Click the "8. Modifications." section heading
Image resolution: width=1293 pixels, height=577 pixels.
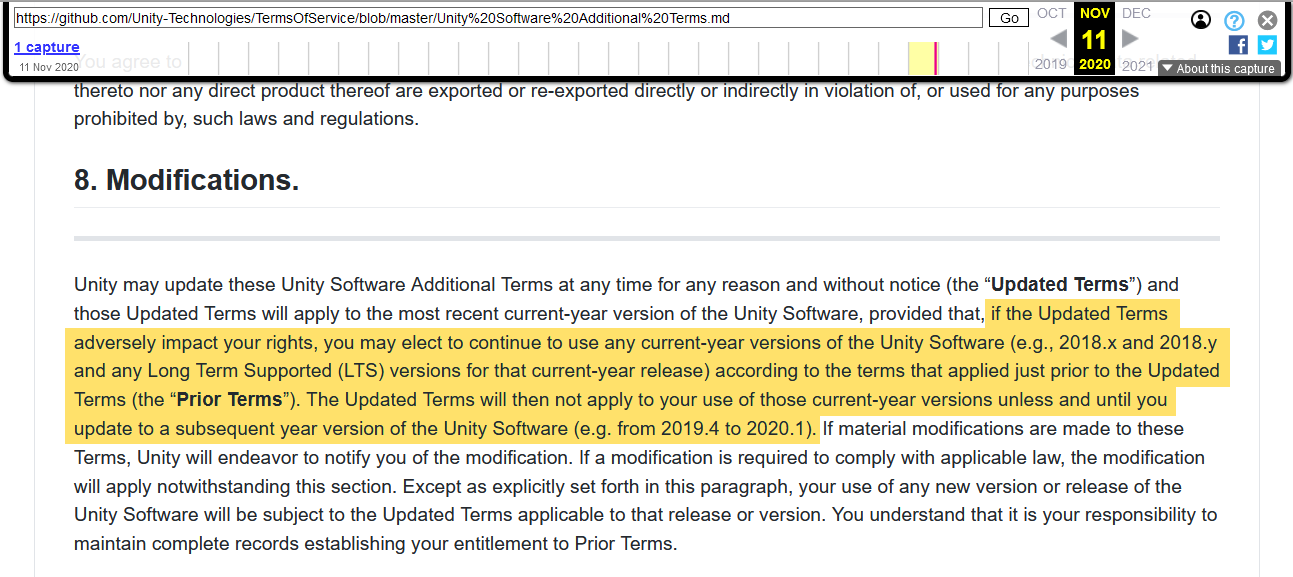(186, 180)
